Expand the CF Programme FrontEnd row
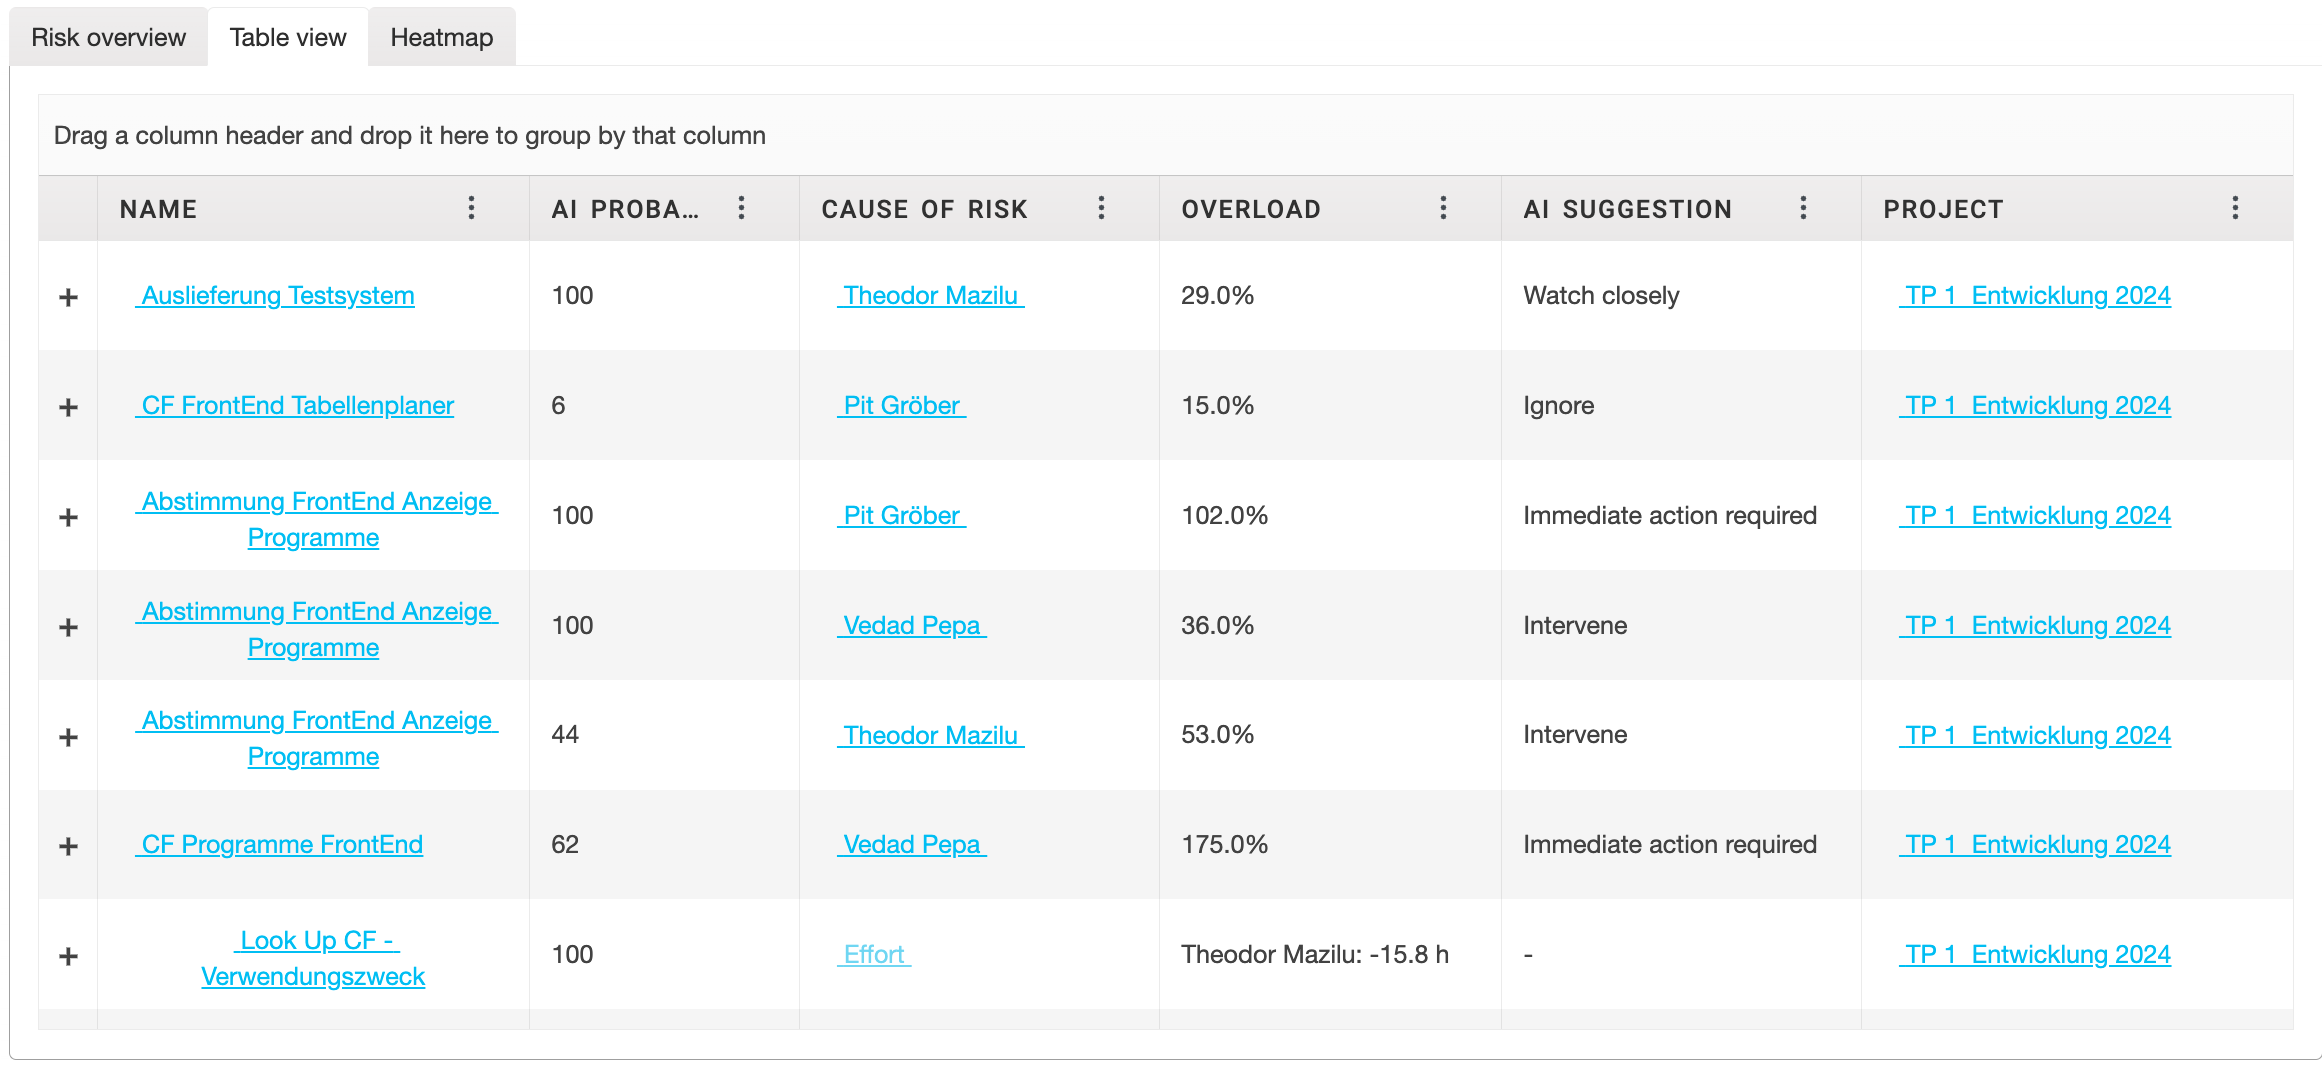The image size is (2322, 1088). click(x=68, y=846)
